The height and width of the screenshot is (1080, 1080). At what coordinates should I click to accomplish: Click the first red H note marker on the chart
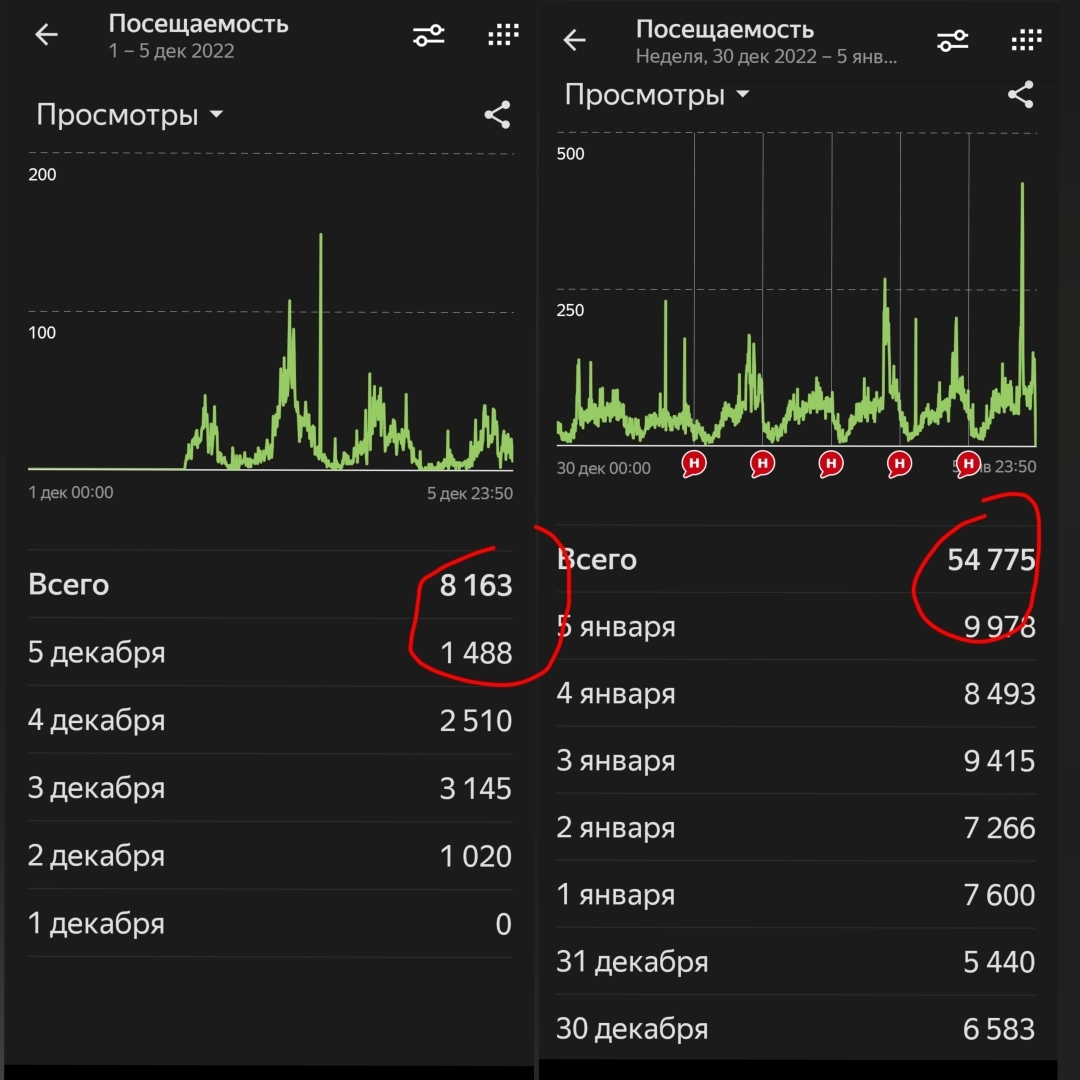click(694, 463)
